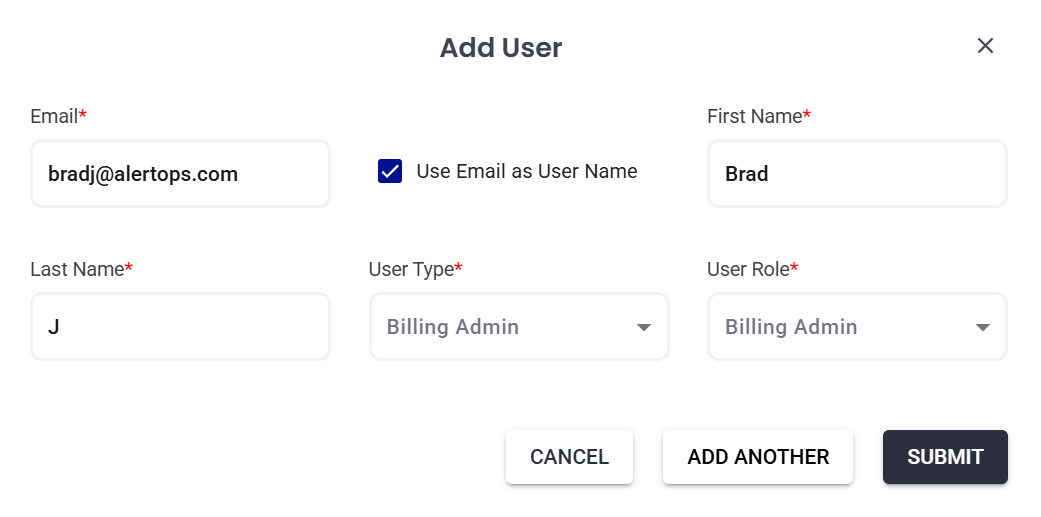Uncheck the Use Email as User Name checkbox
The height and width of the screenshot is (517, 1041).
tap(390, 172)
